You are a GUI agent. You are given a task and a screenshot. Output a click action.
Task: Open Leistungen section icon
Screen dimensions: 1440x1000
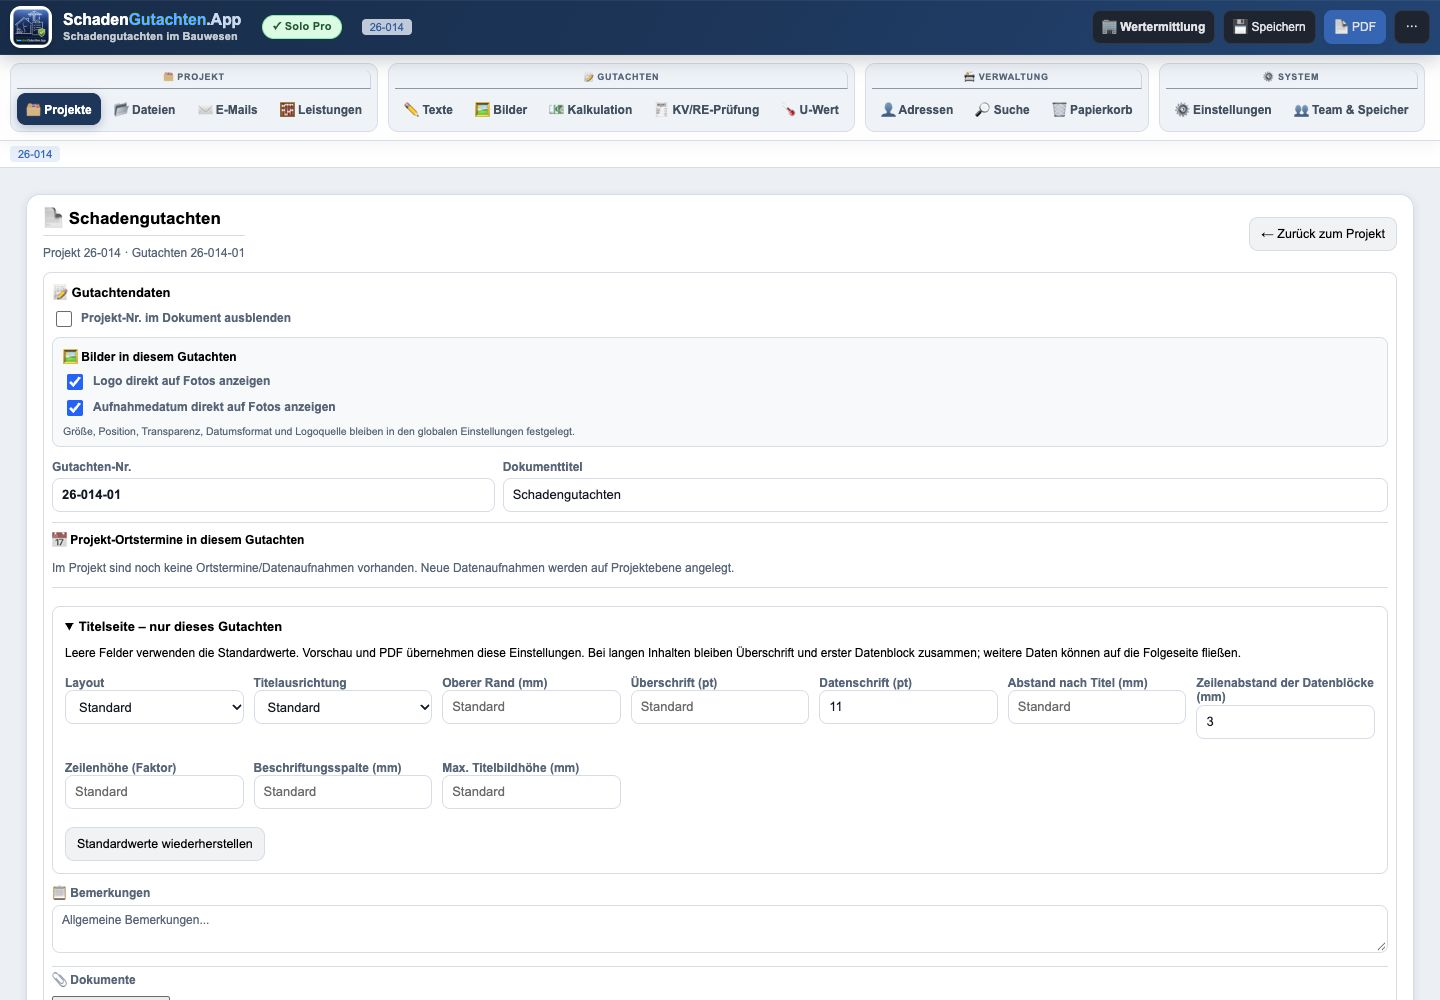click(x=287, y=110)
